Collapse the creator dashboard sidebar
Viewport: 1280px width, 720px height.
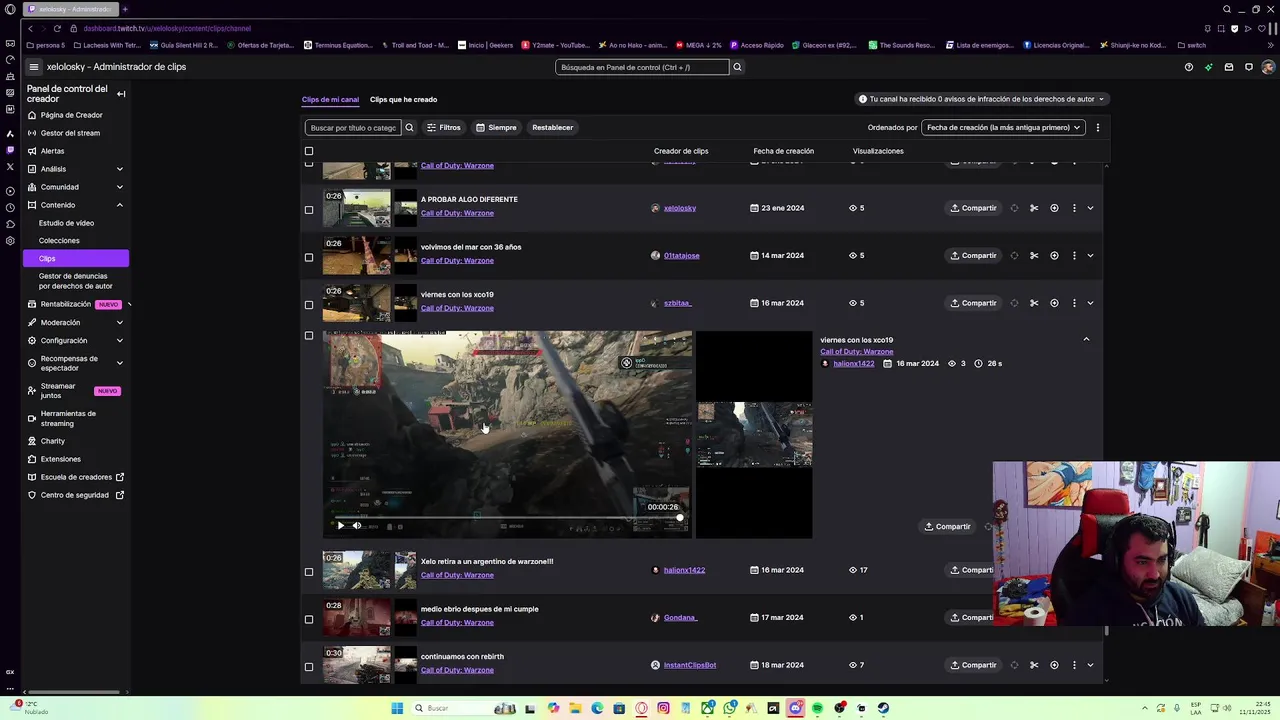[121, 94]
